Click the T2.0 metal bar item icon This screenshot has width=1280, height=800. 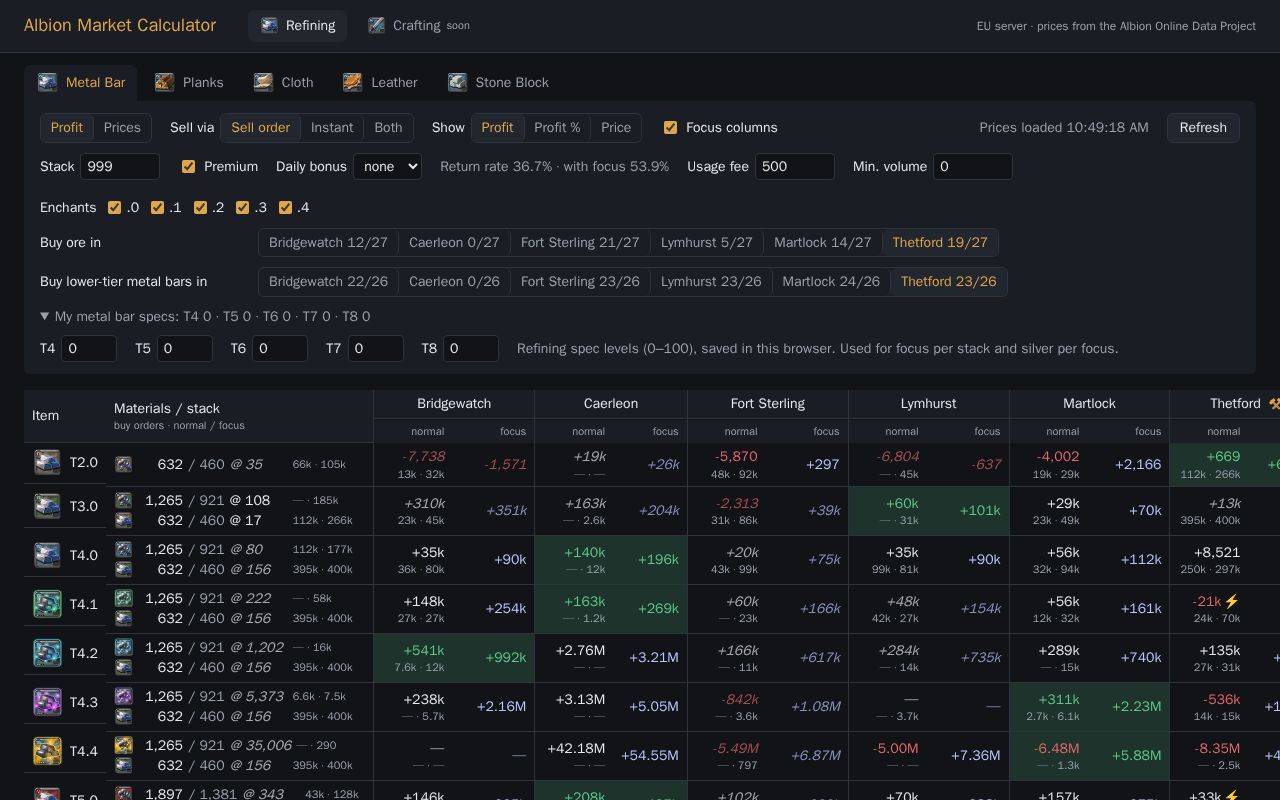click(x=47, y=462)
